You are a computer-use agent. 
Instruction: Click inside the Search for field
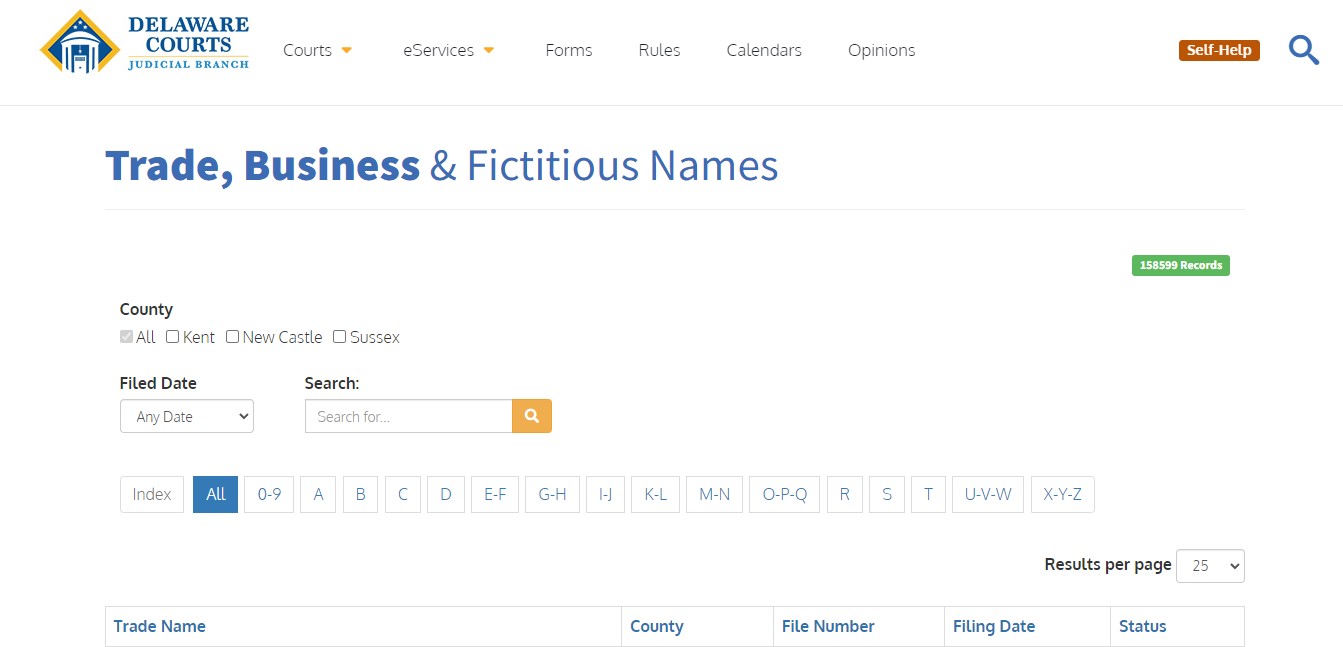[x=408, y=415]
